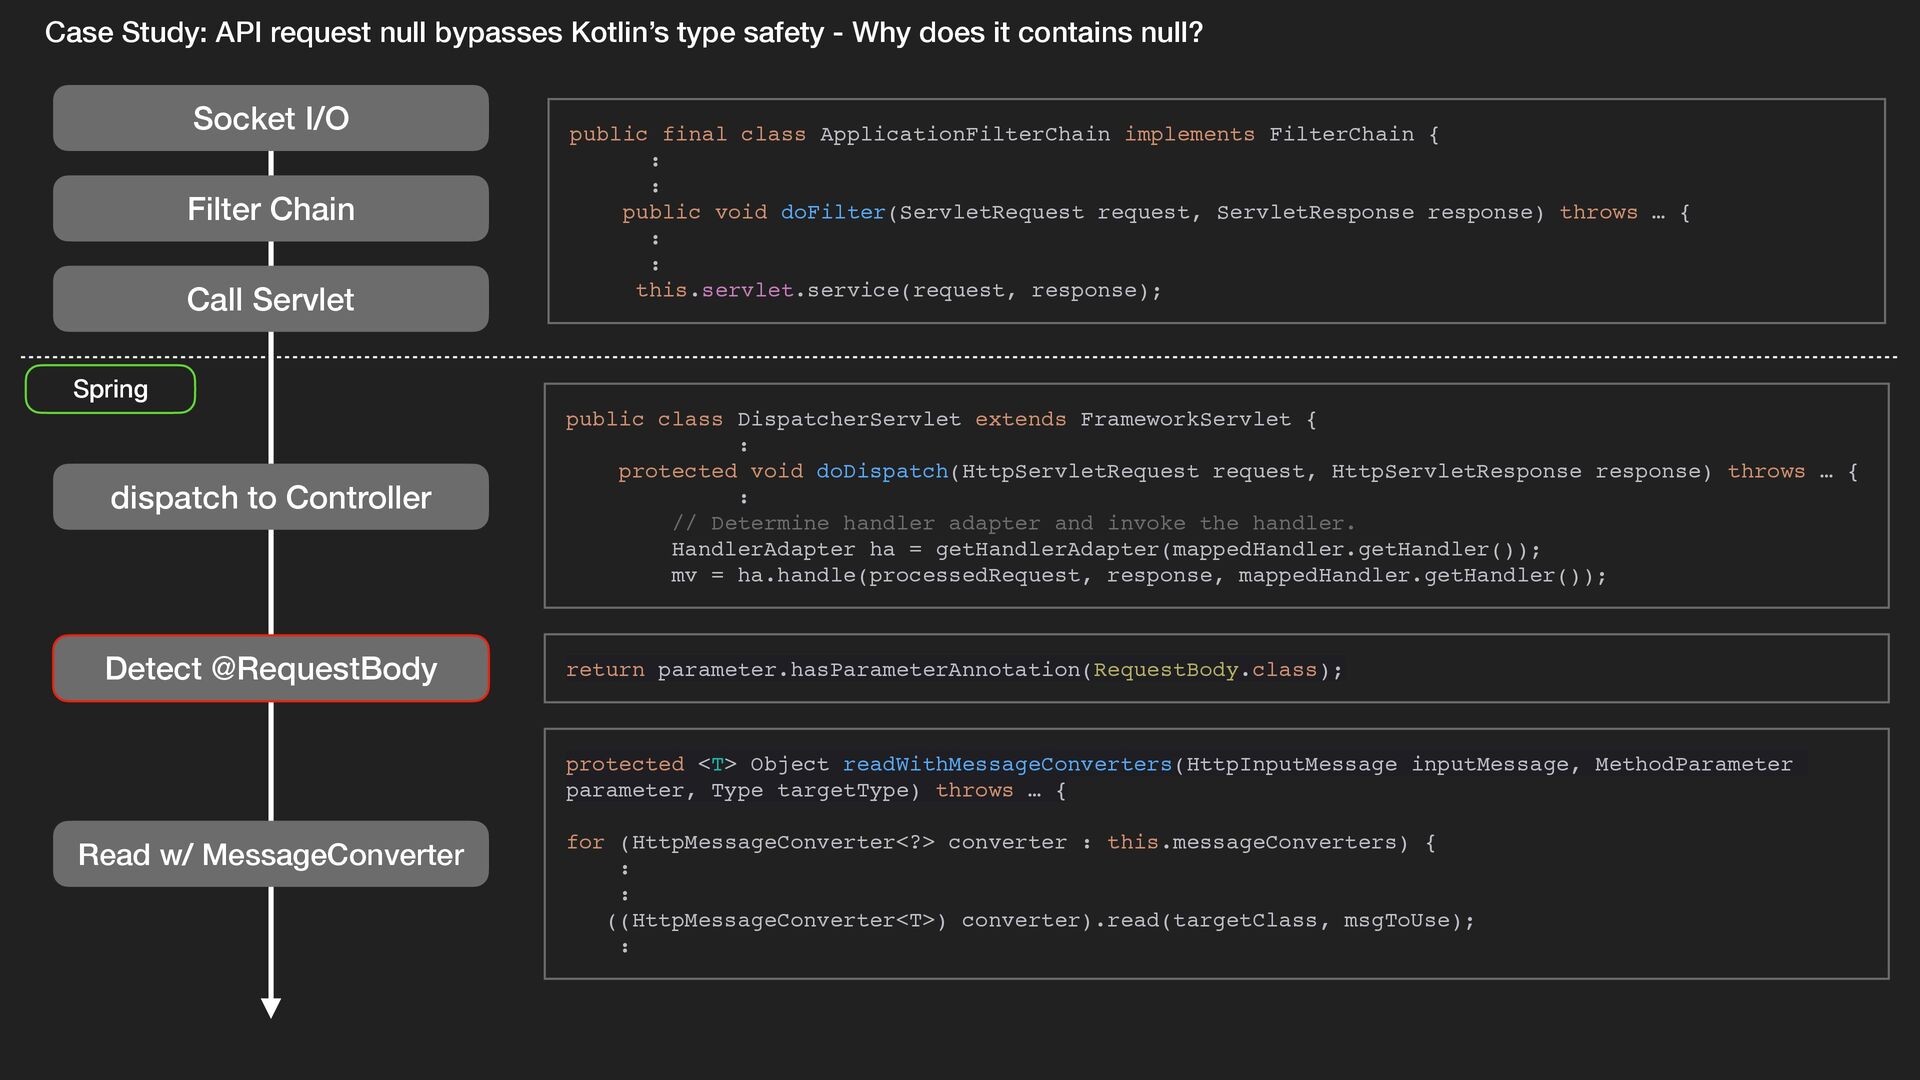Click the converter.read(targetClass, msgToUse) line

(1040, 920)
